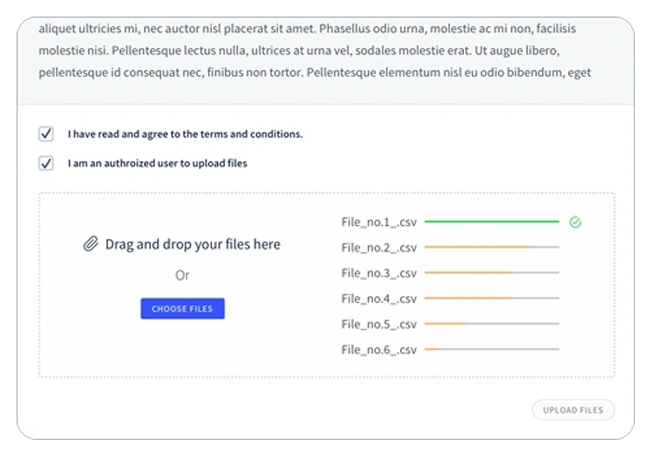Image resolution: width=650 pixels, height=455 pixels.
Task: Select the File_no.6_.csv file name
Action: (379, 350)
